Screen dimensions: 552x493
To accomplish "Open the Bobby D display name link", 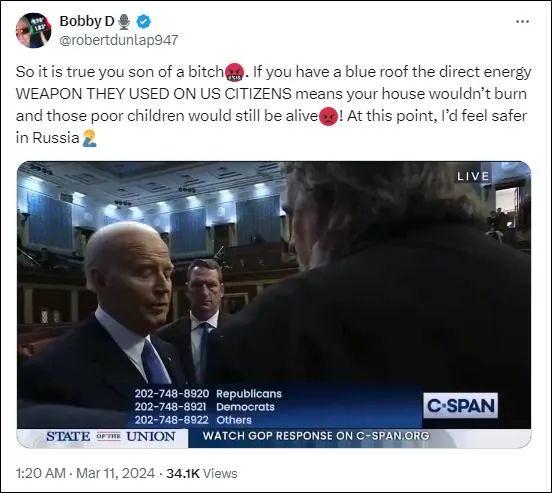I will [87, 21].
